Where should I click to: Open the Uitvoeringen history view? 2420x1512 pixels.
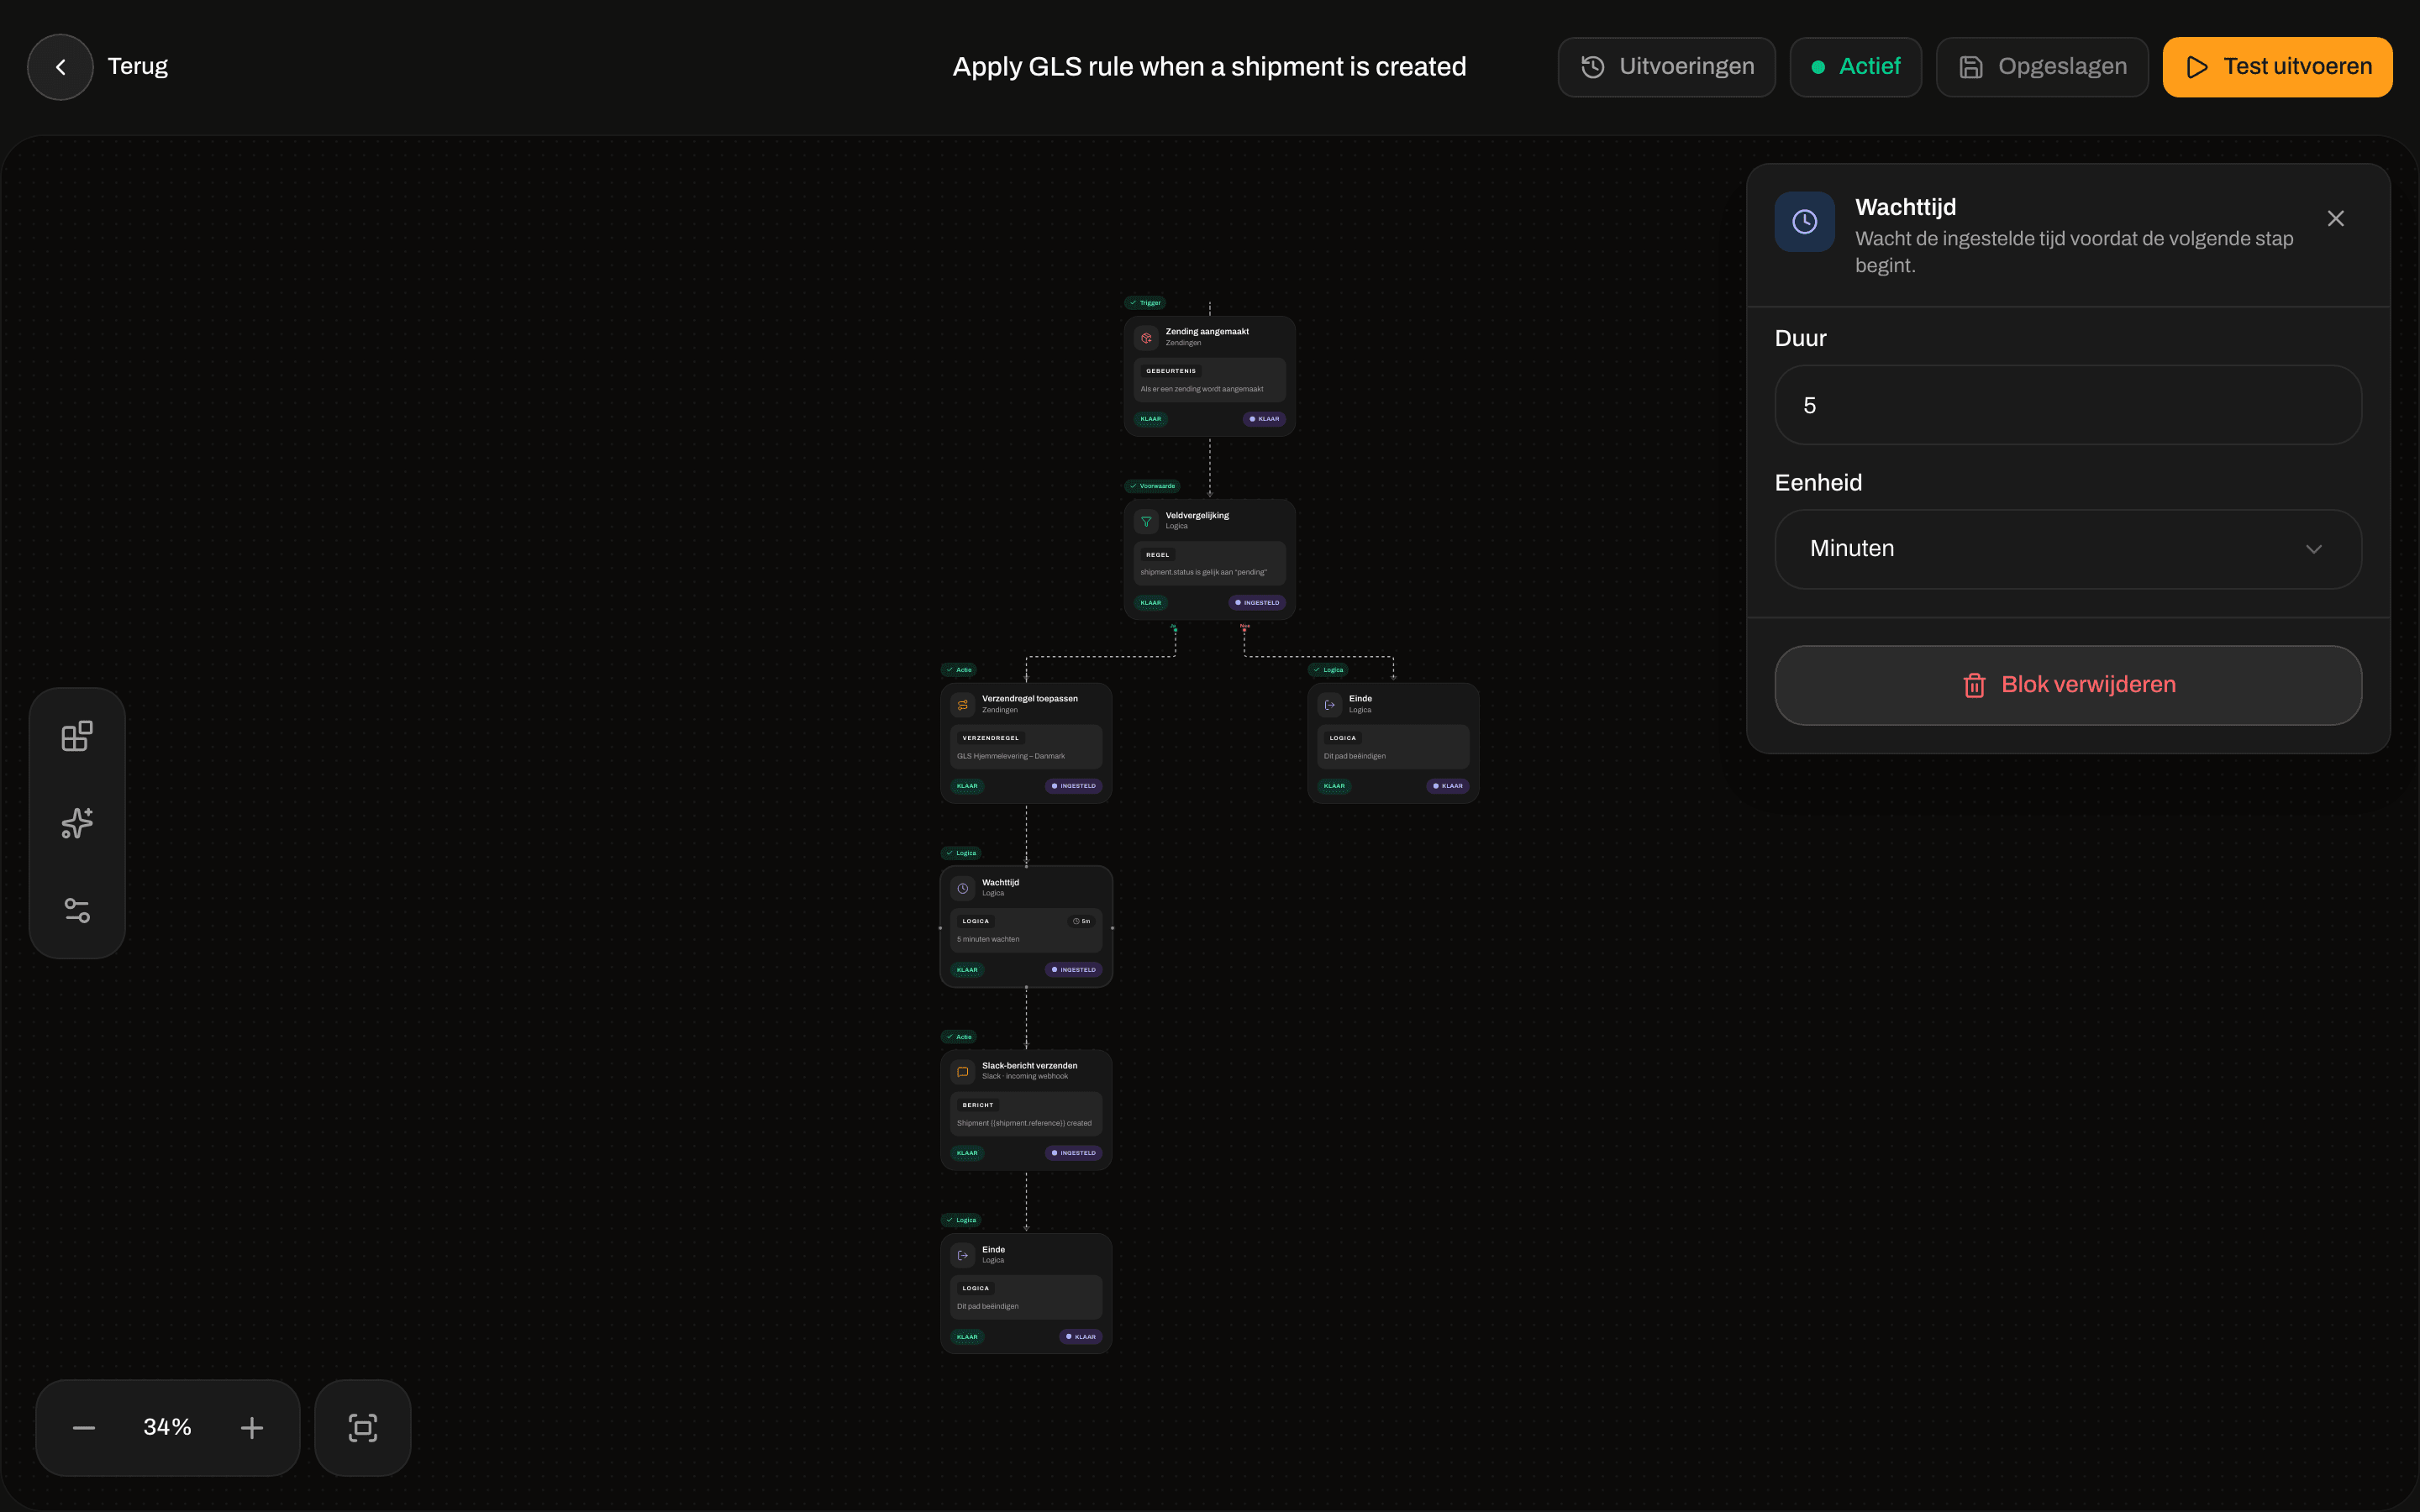tap(1666, 67)
